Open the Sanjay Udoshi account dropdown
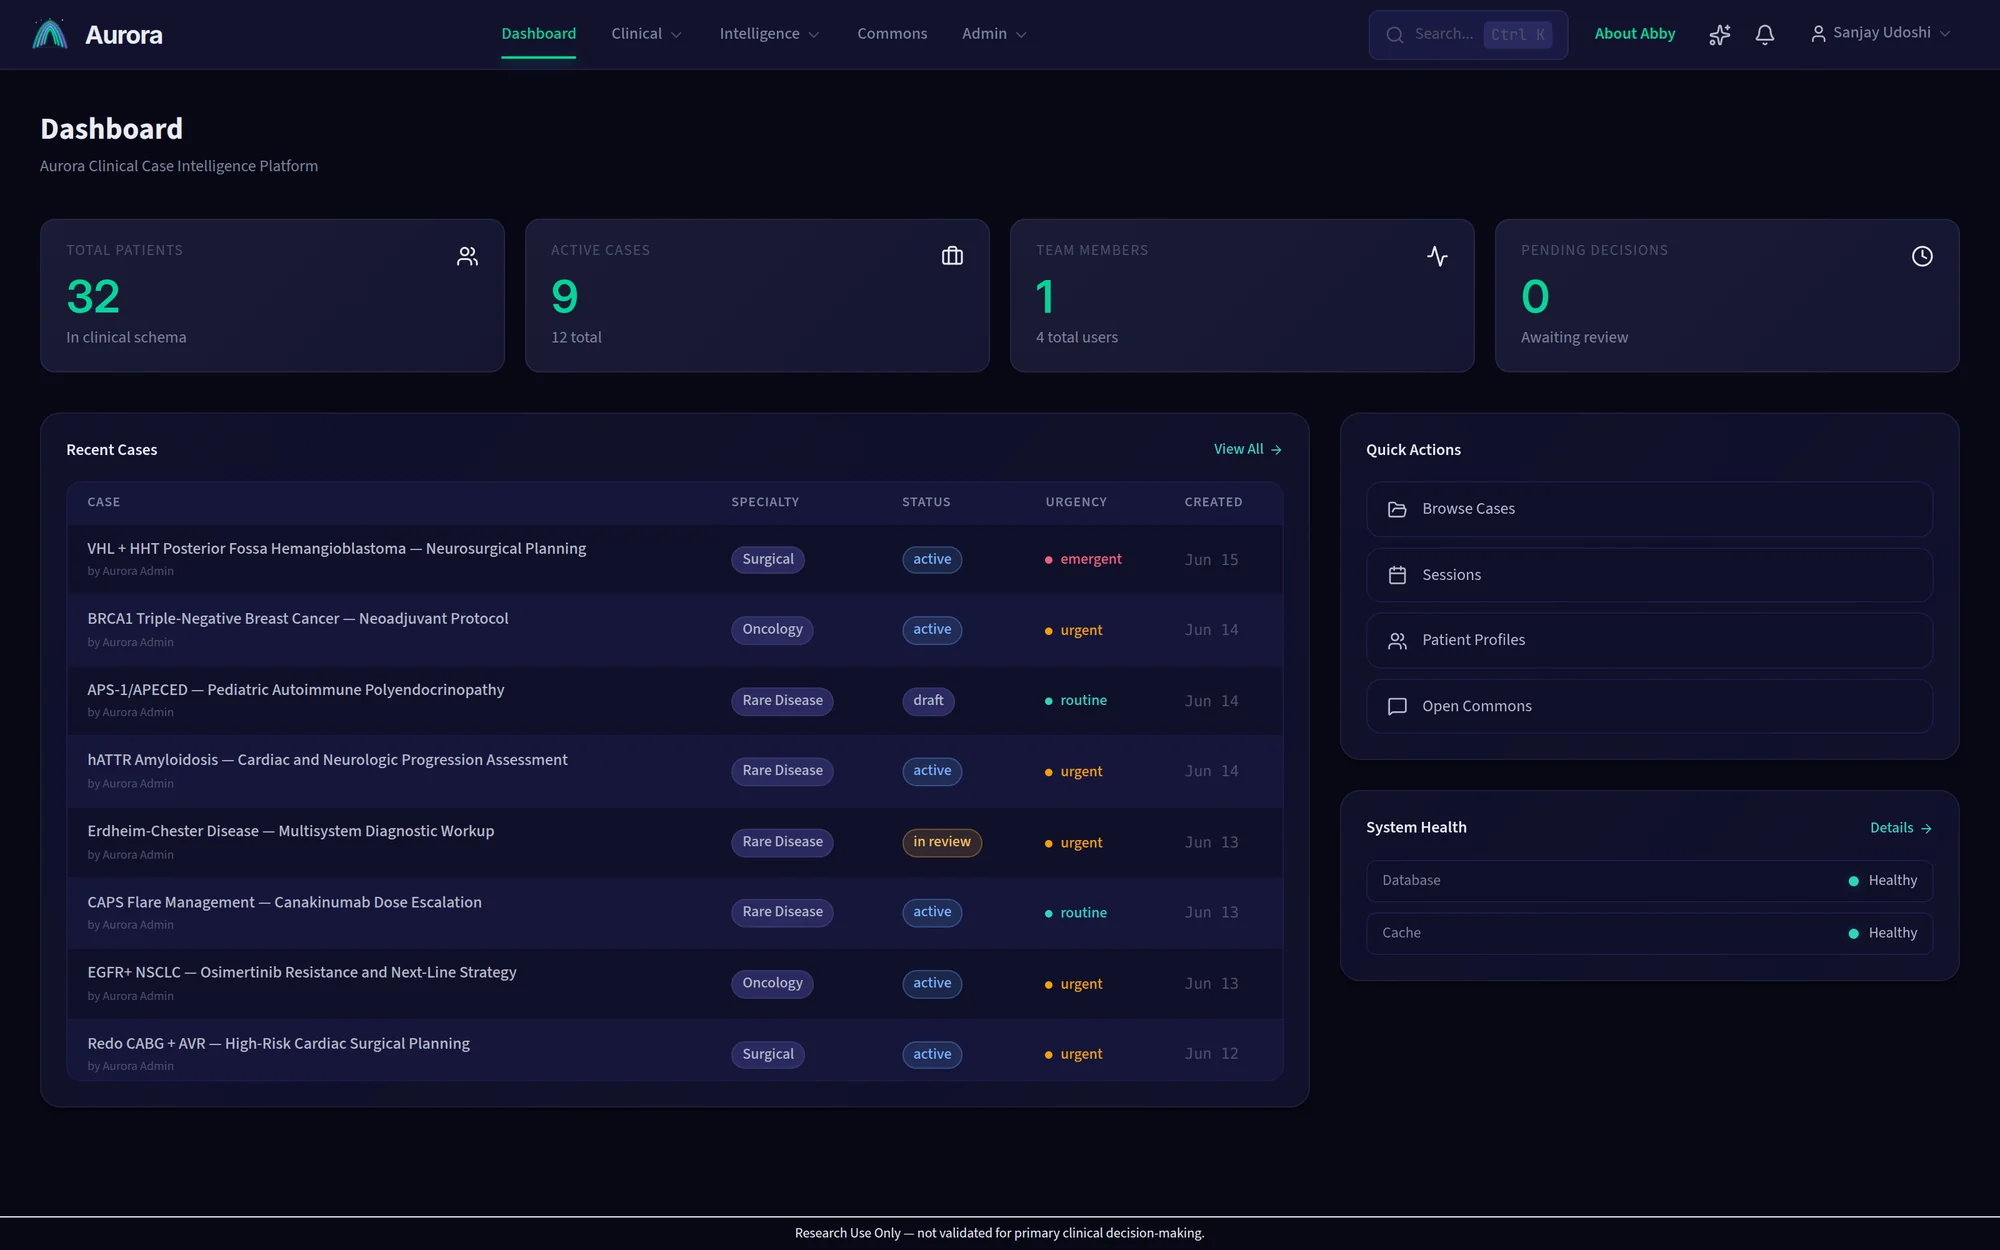Viewport: 2000px width, 1250px height. (1881, 33)
